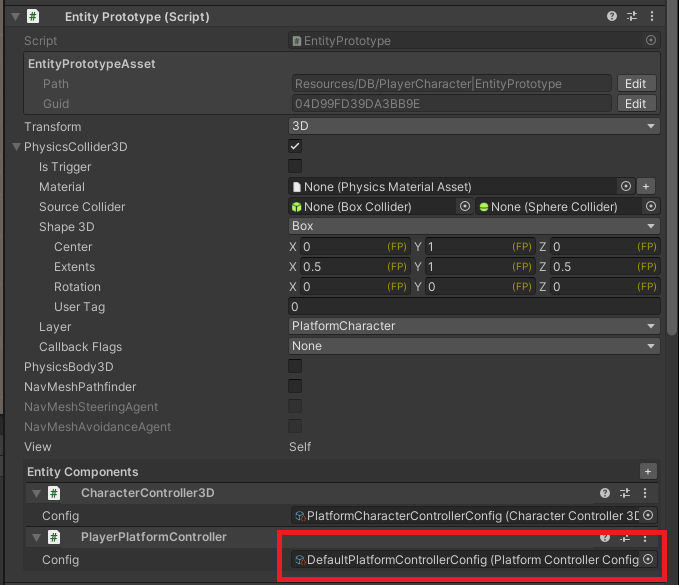Click the Rotation X value field
Viewport: 679px width, 585px height.
click(x=355, y=287)
